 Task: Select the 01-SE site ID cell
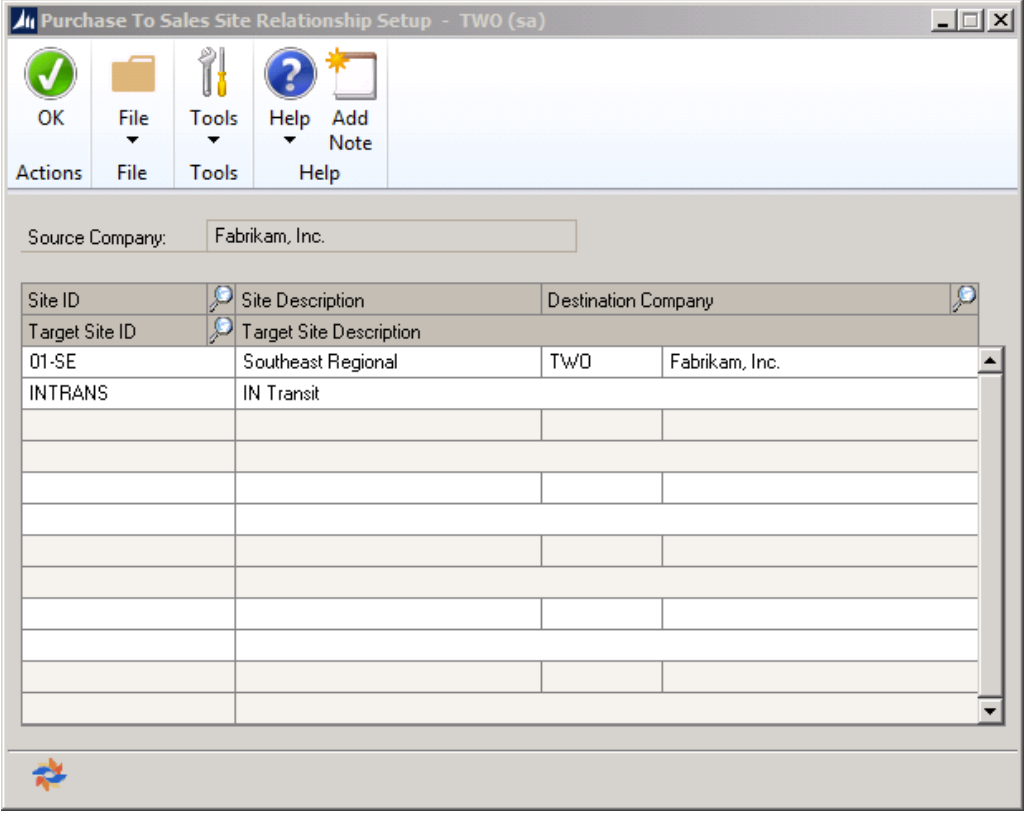point(127,362)
